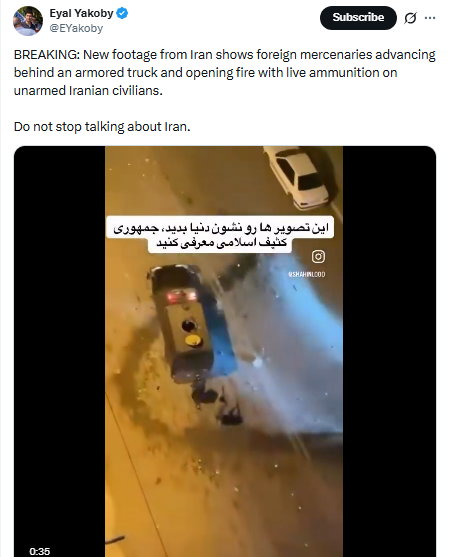Viewport: 449px width, 557px height.
Task: Visit the @EYakoby handle link
Action: pyautogui.click(x=76, y=28)
